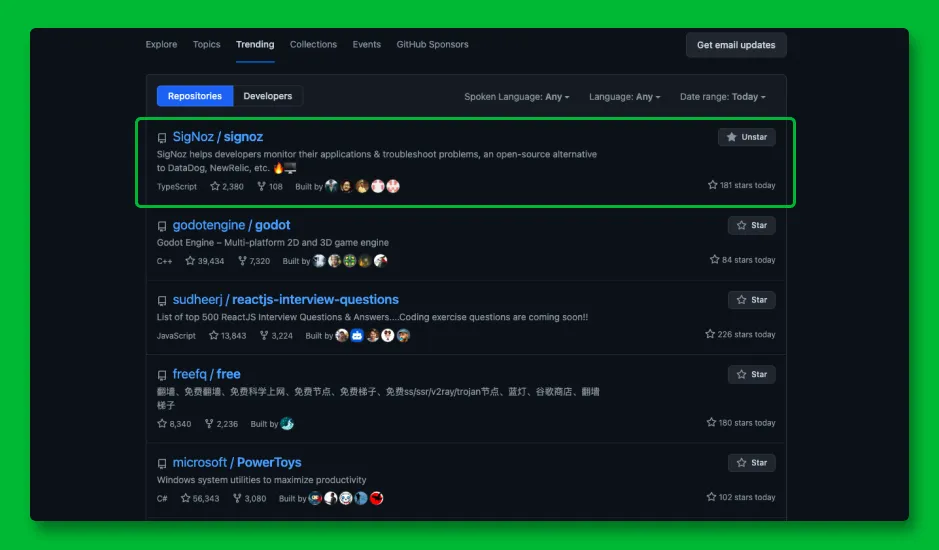Open the Date range: Today dropdown
Image resolution: width=939 pixels, height=550 pixels.
(x=723, y=96)
